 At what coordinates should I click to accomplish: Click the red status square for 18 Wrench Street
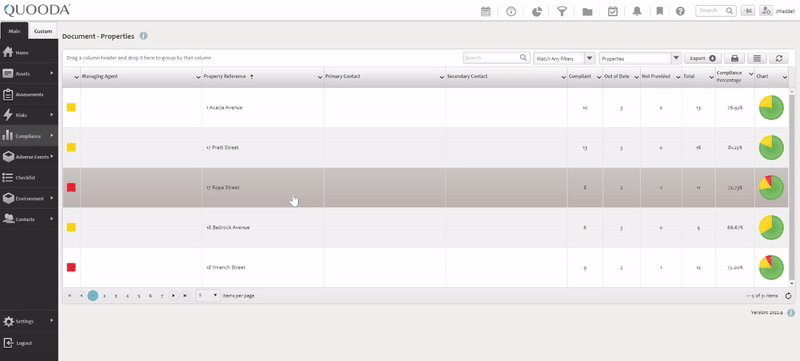[x=71, y=267]
